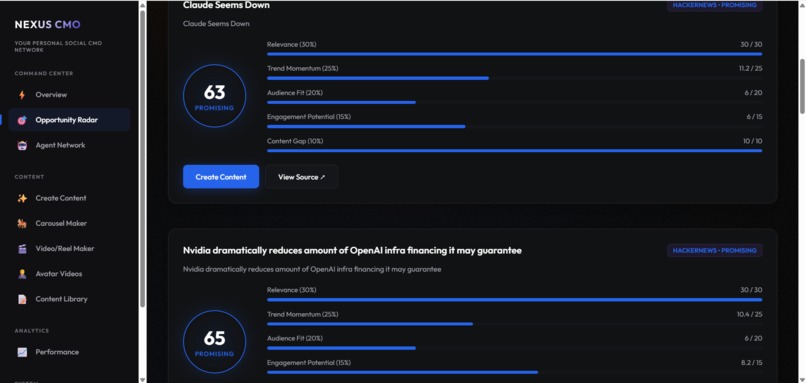Click the Agent Network robot icon
This screenshot has width=806, height=383.
(x=22, y=145)
